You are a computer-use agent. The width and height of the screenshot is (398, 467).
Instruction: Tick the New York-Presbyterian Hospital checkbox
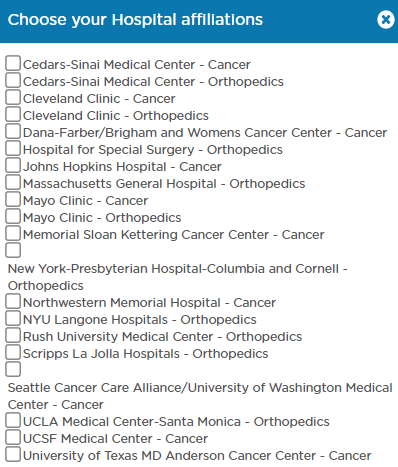pyautogui.click(x=13, y=250)
